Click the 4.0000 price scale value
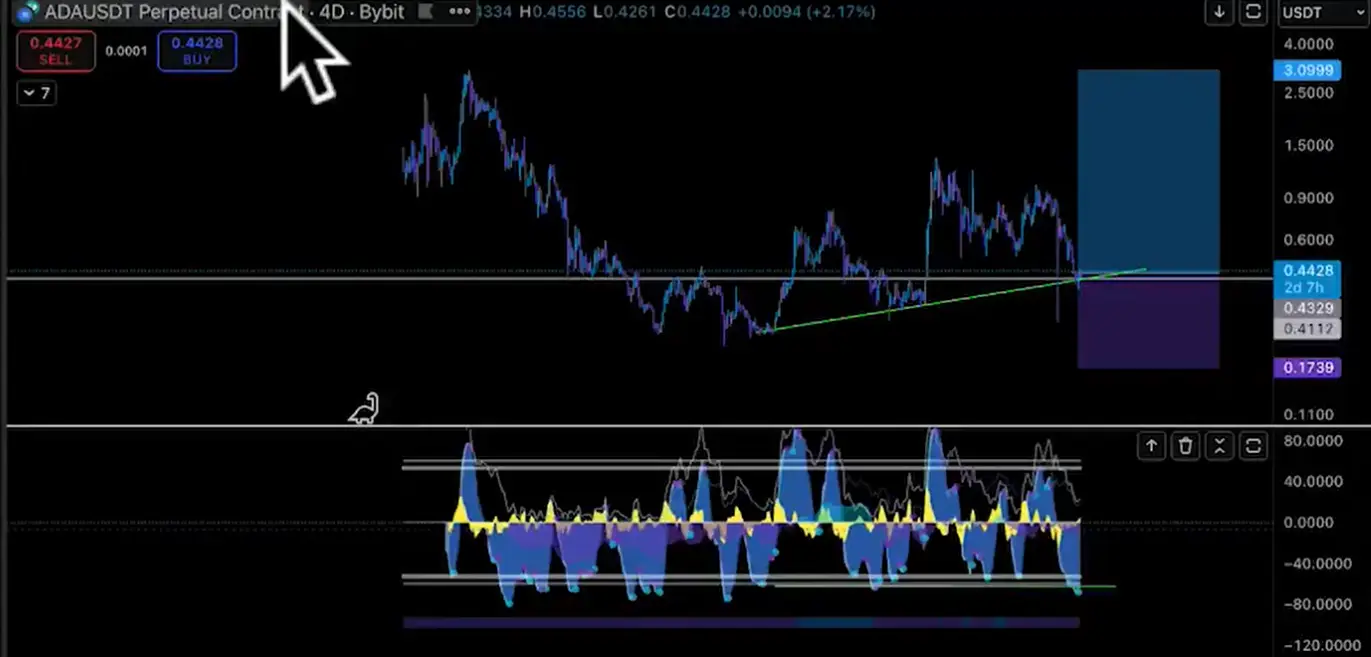1371x657 pixels. [x=1308, y=44]
